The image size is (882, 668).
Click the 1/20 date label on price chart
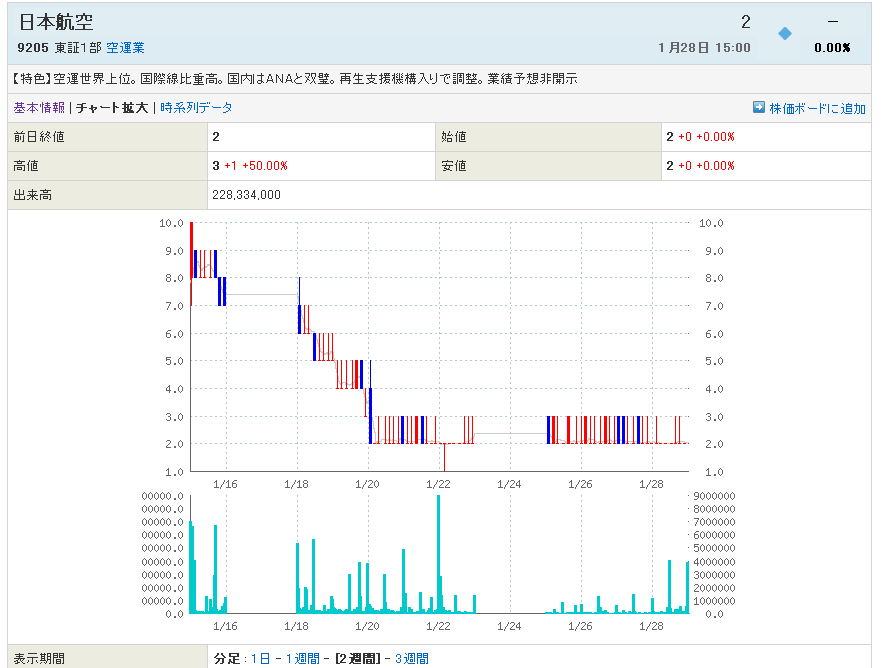(x=367, y=484)
